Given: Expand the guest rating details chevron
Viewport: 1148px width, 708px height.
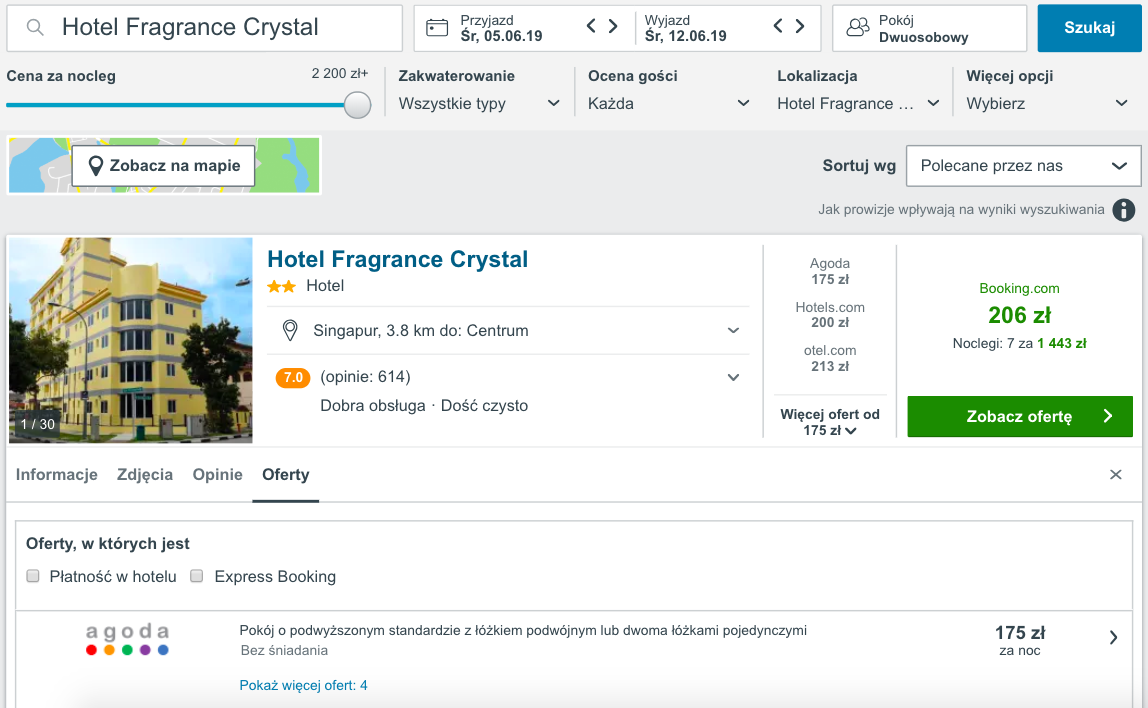Looking at the screenshot, I should click(733, 378).
